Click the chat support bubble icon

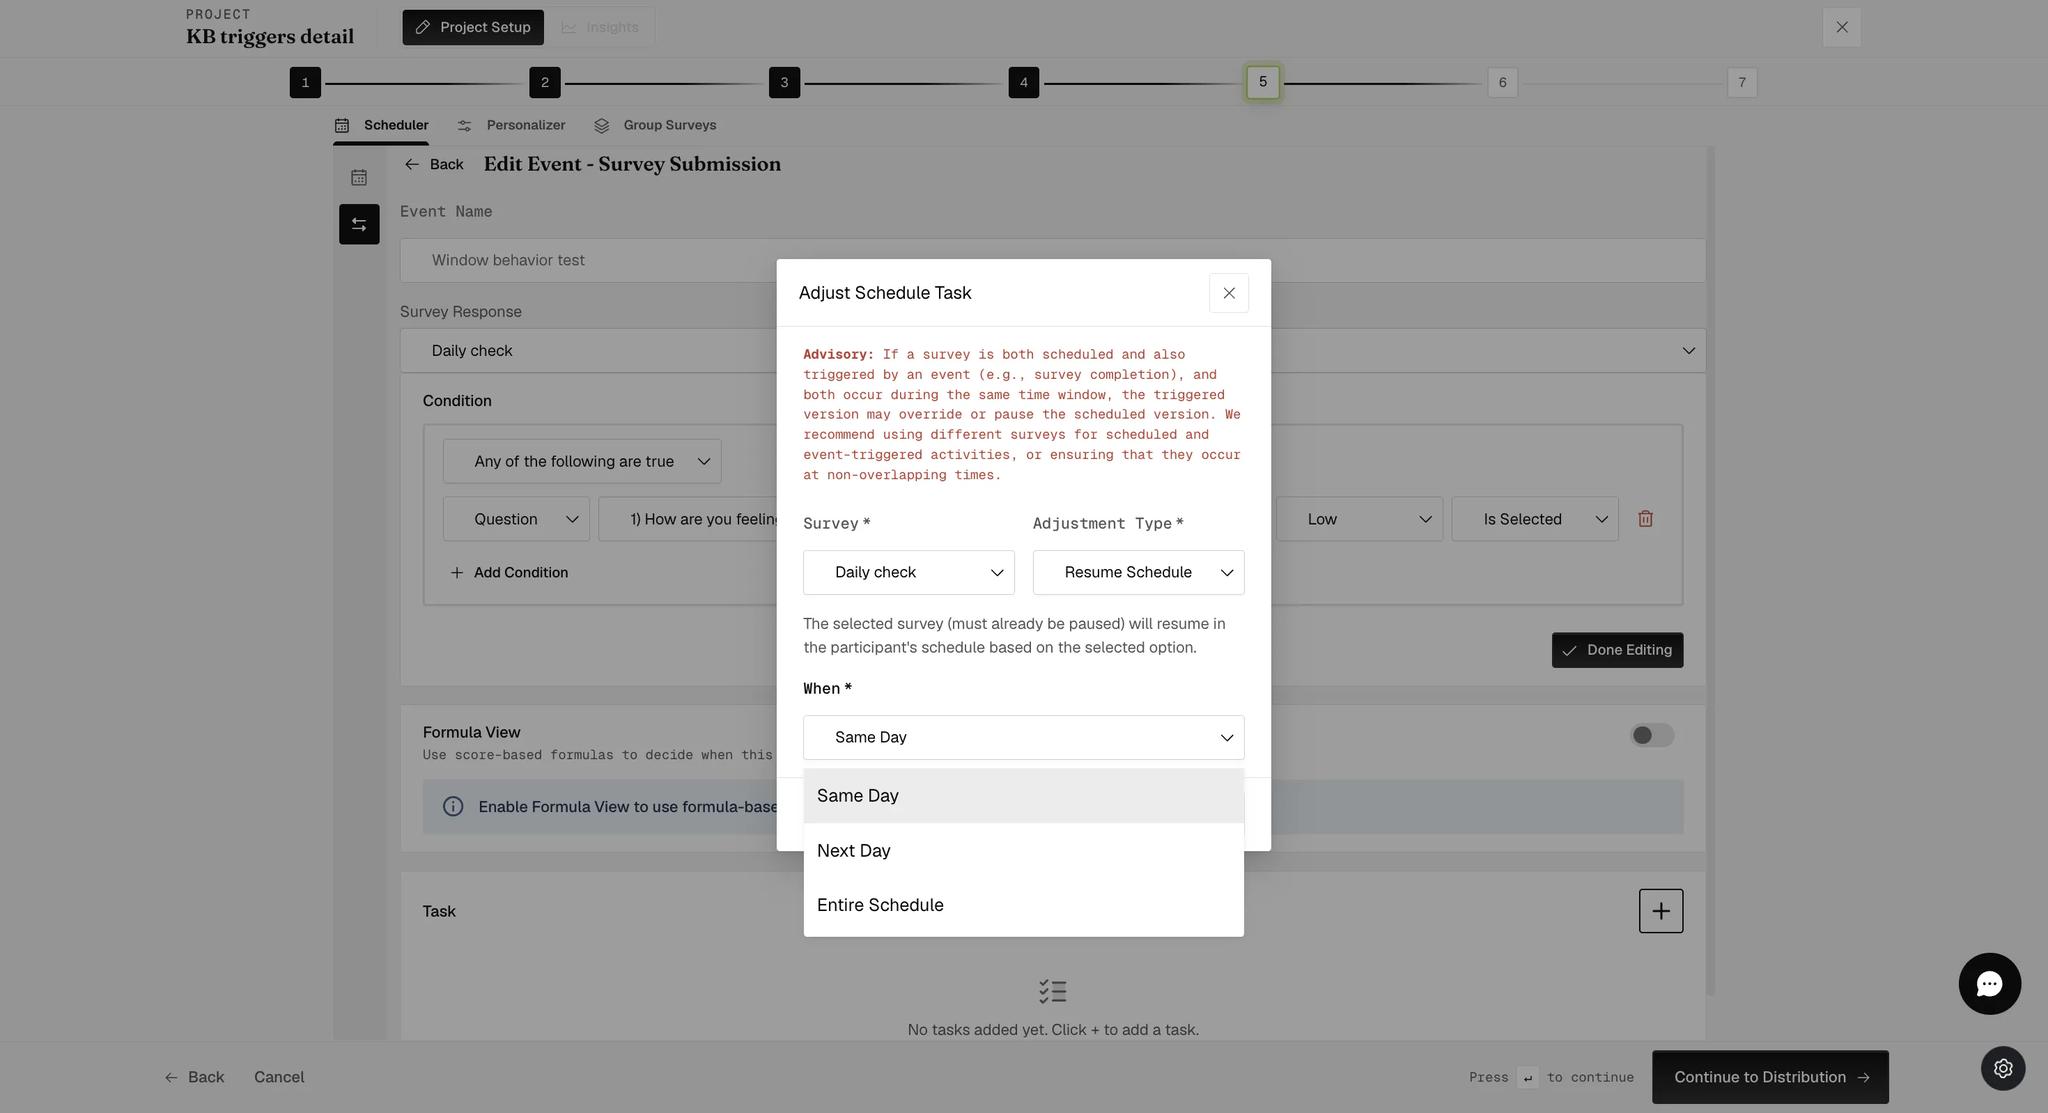click(x=1989, y=984)
